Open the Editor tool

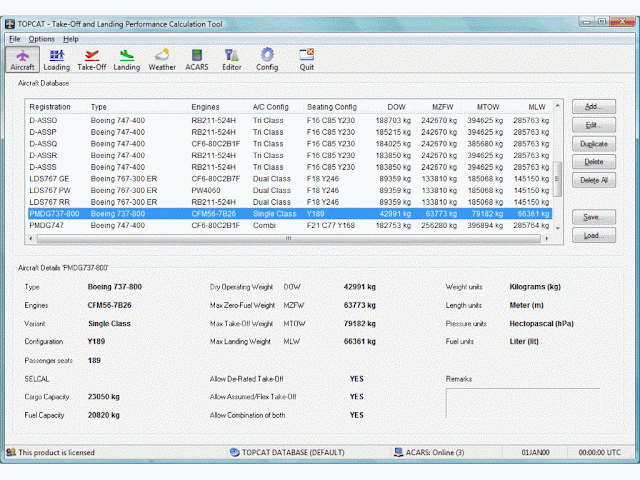coord(231,60)
